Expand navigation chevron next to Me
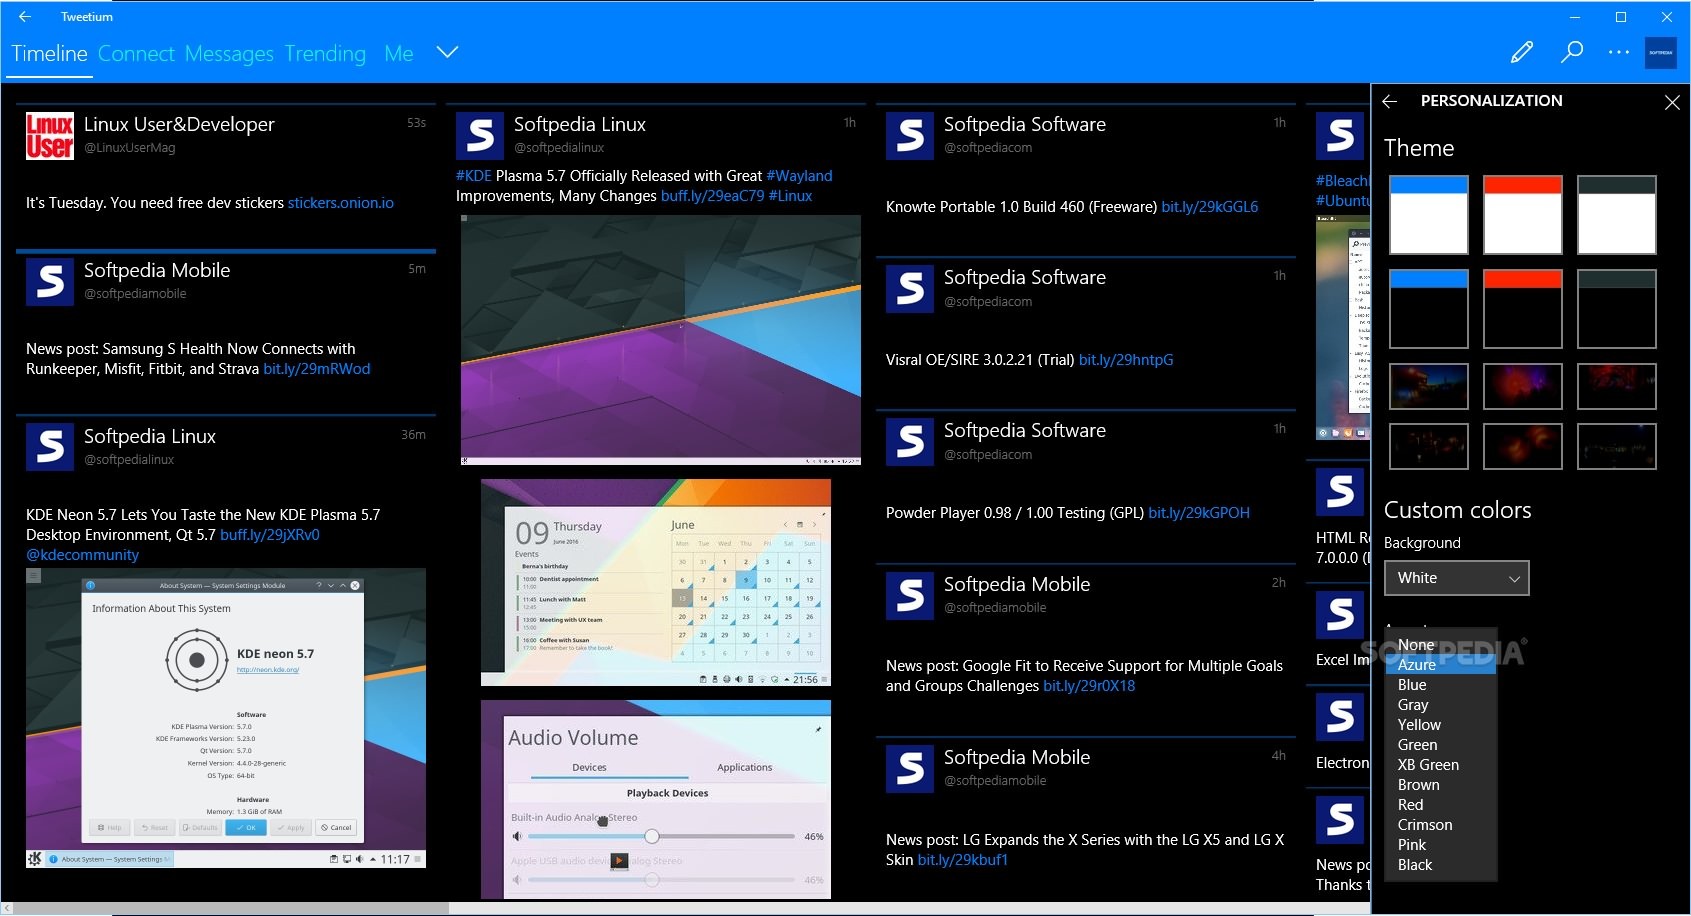Screen dimensions: 1691x916 [447, 52]
